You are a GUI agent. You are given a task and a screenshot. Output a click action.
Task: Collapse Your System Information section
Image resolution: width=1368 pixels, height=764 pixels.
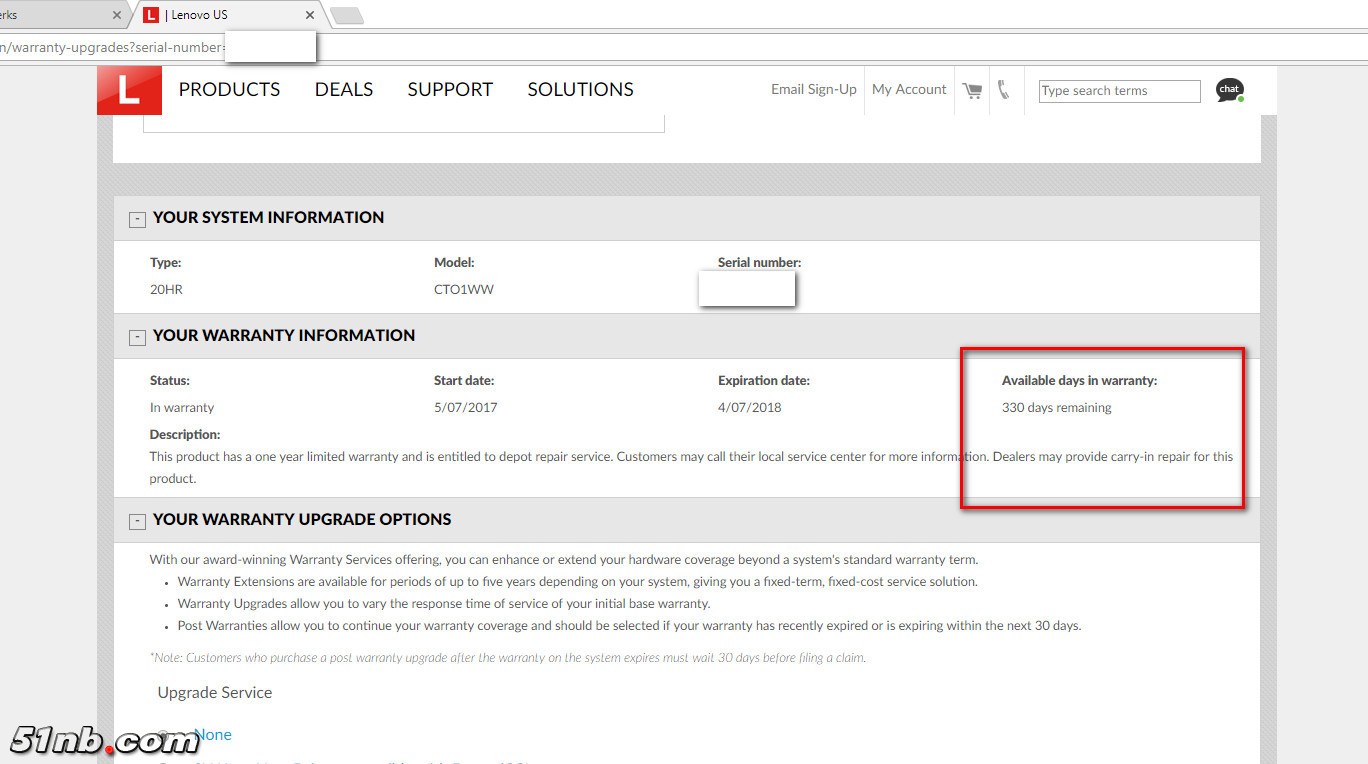pos(138,219)
